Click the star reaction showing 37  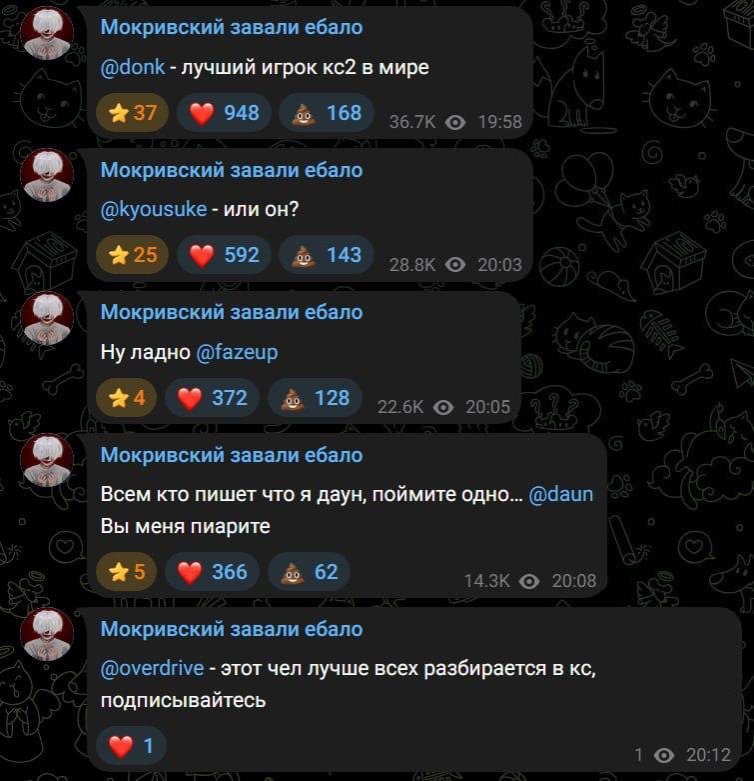coord(132,113)
